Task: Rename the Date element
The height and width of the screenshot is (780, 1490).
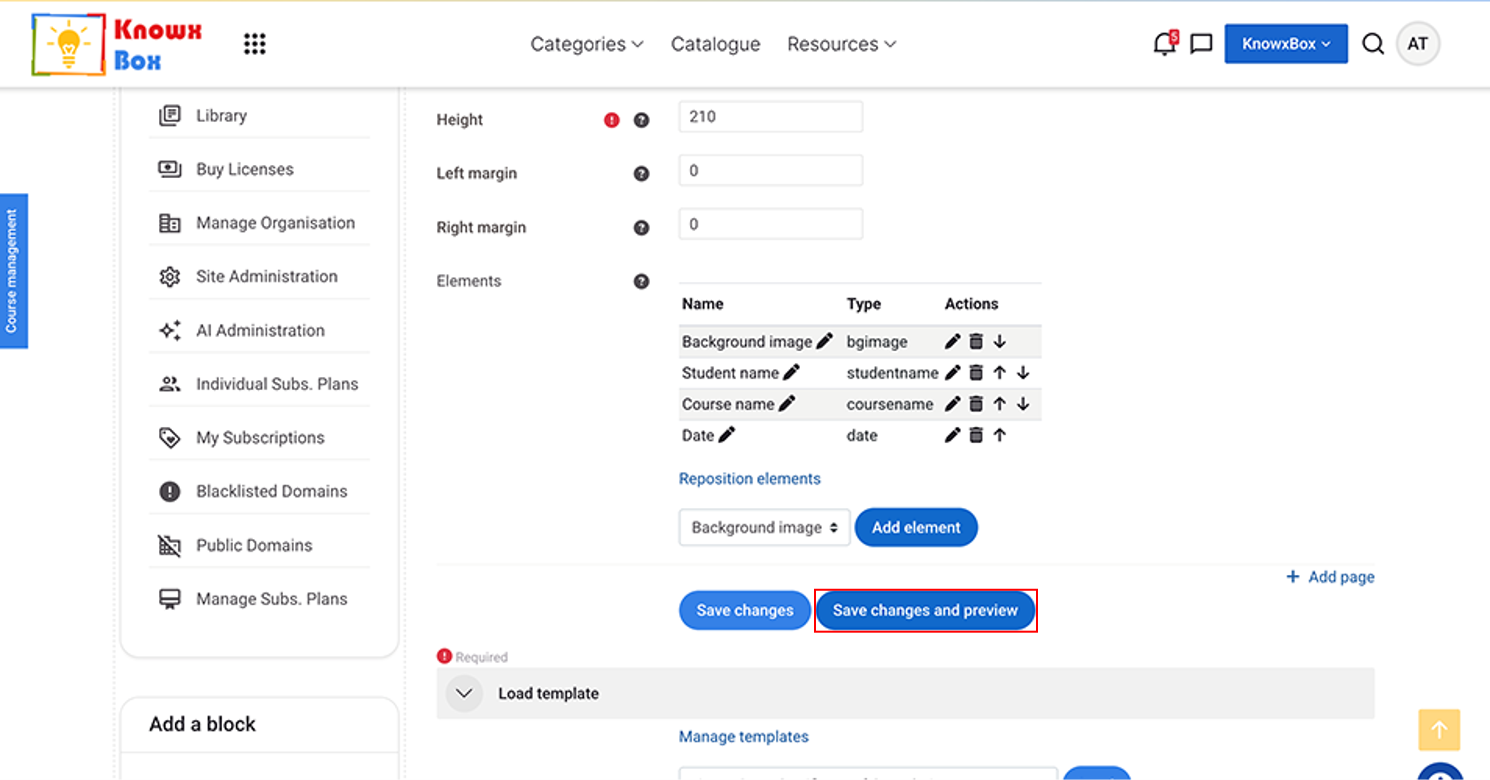Action: pyautogui.click(x=726, y=435)
